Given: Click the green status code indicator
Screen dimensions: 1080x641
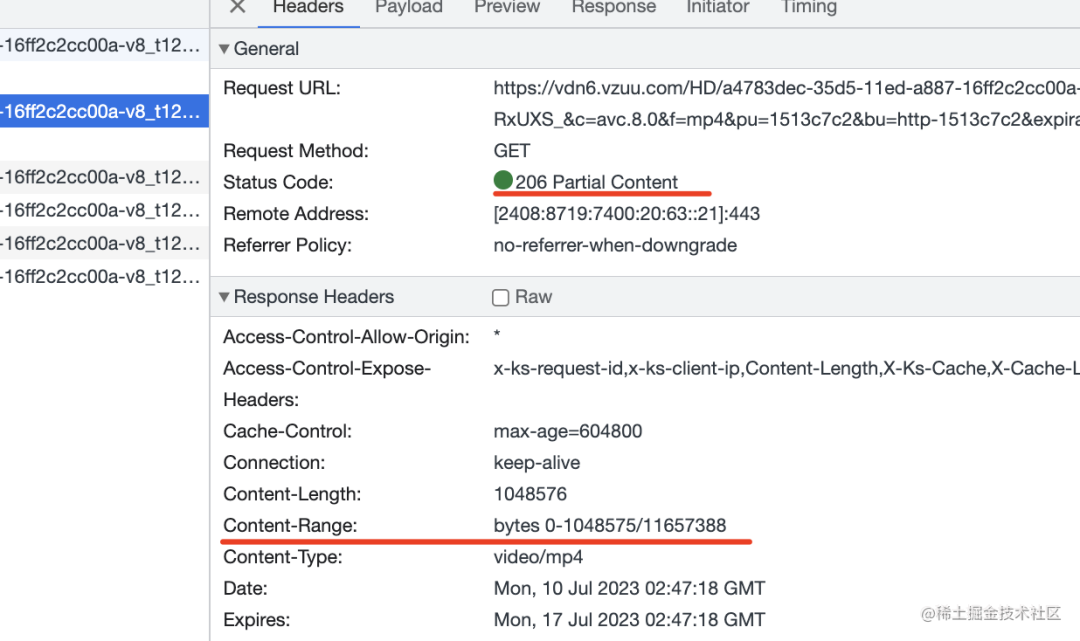Looking at the screenshot, I should 503,181.
